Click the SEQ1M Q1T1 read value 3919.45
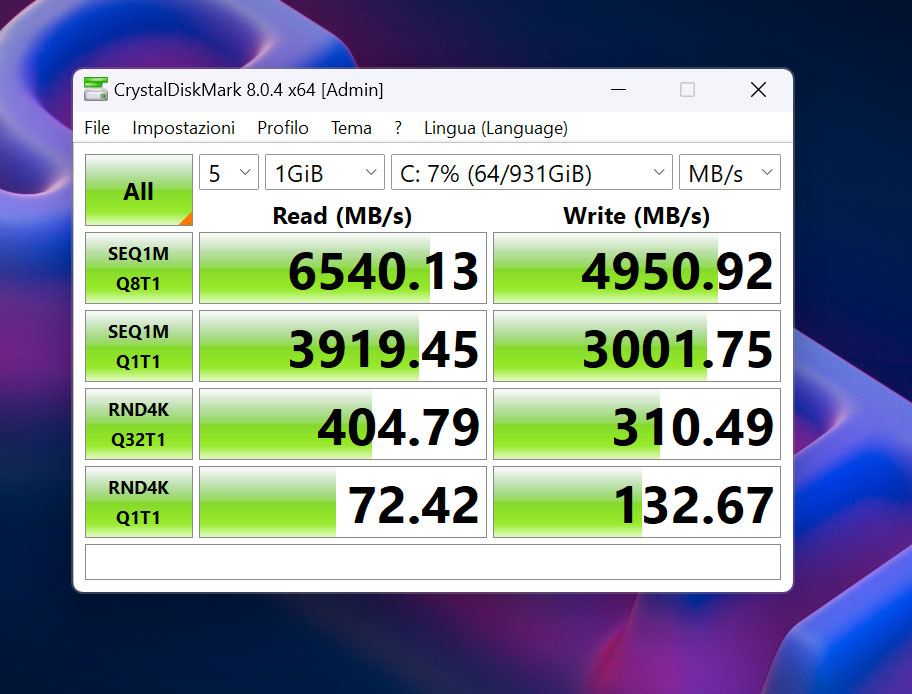This screenshot has height=694, width=912. tap(343, 346)
